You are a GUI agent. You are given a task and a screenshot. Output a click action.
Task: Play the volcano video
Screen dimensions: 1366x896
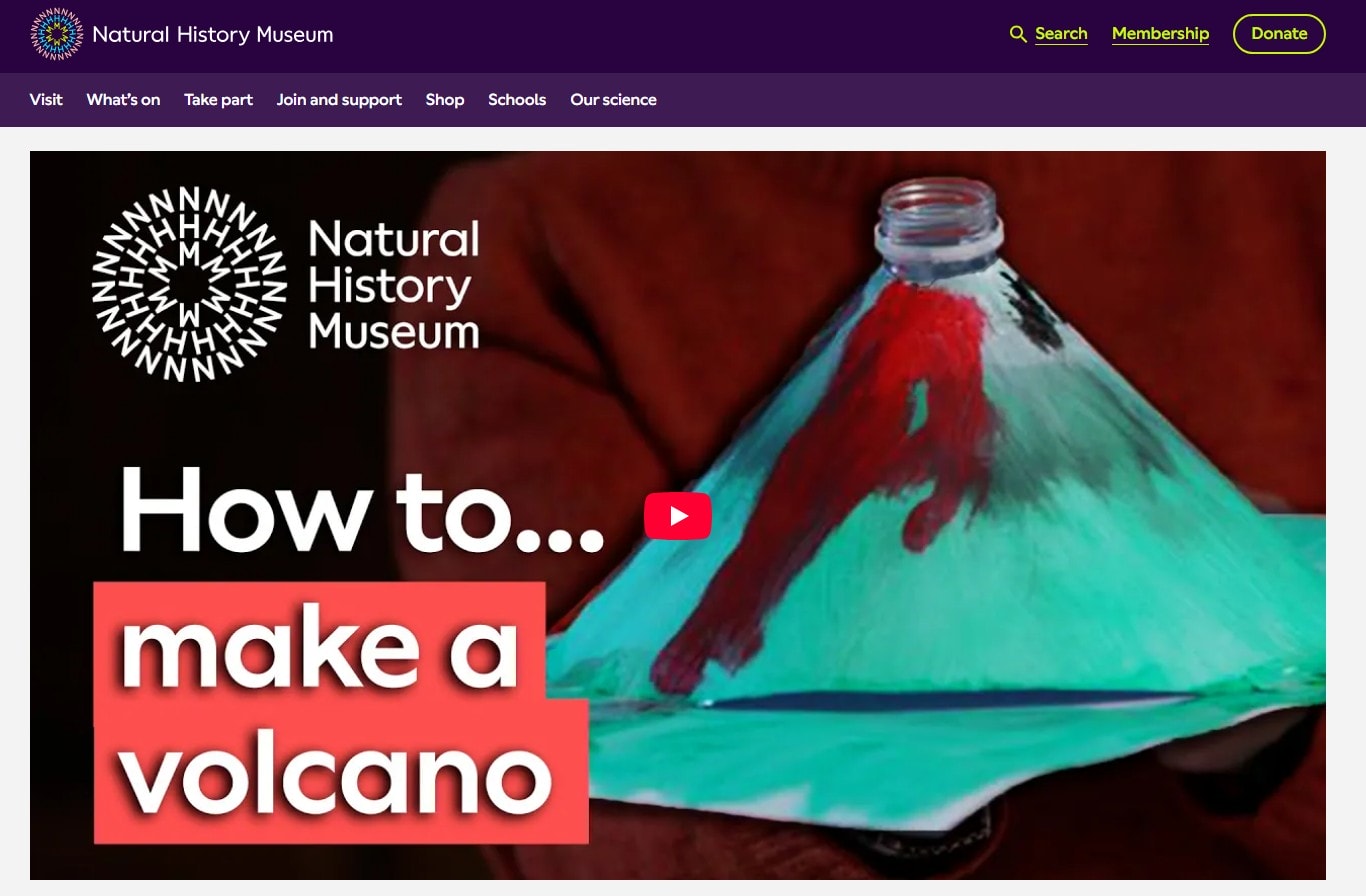click(x=678, y=516)
